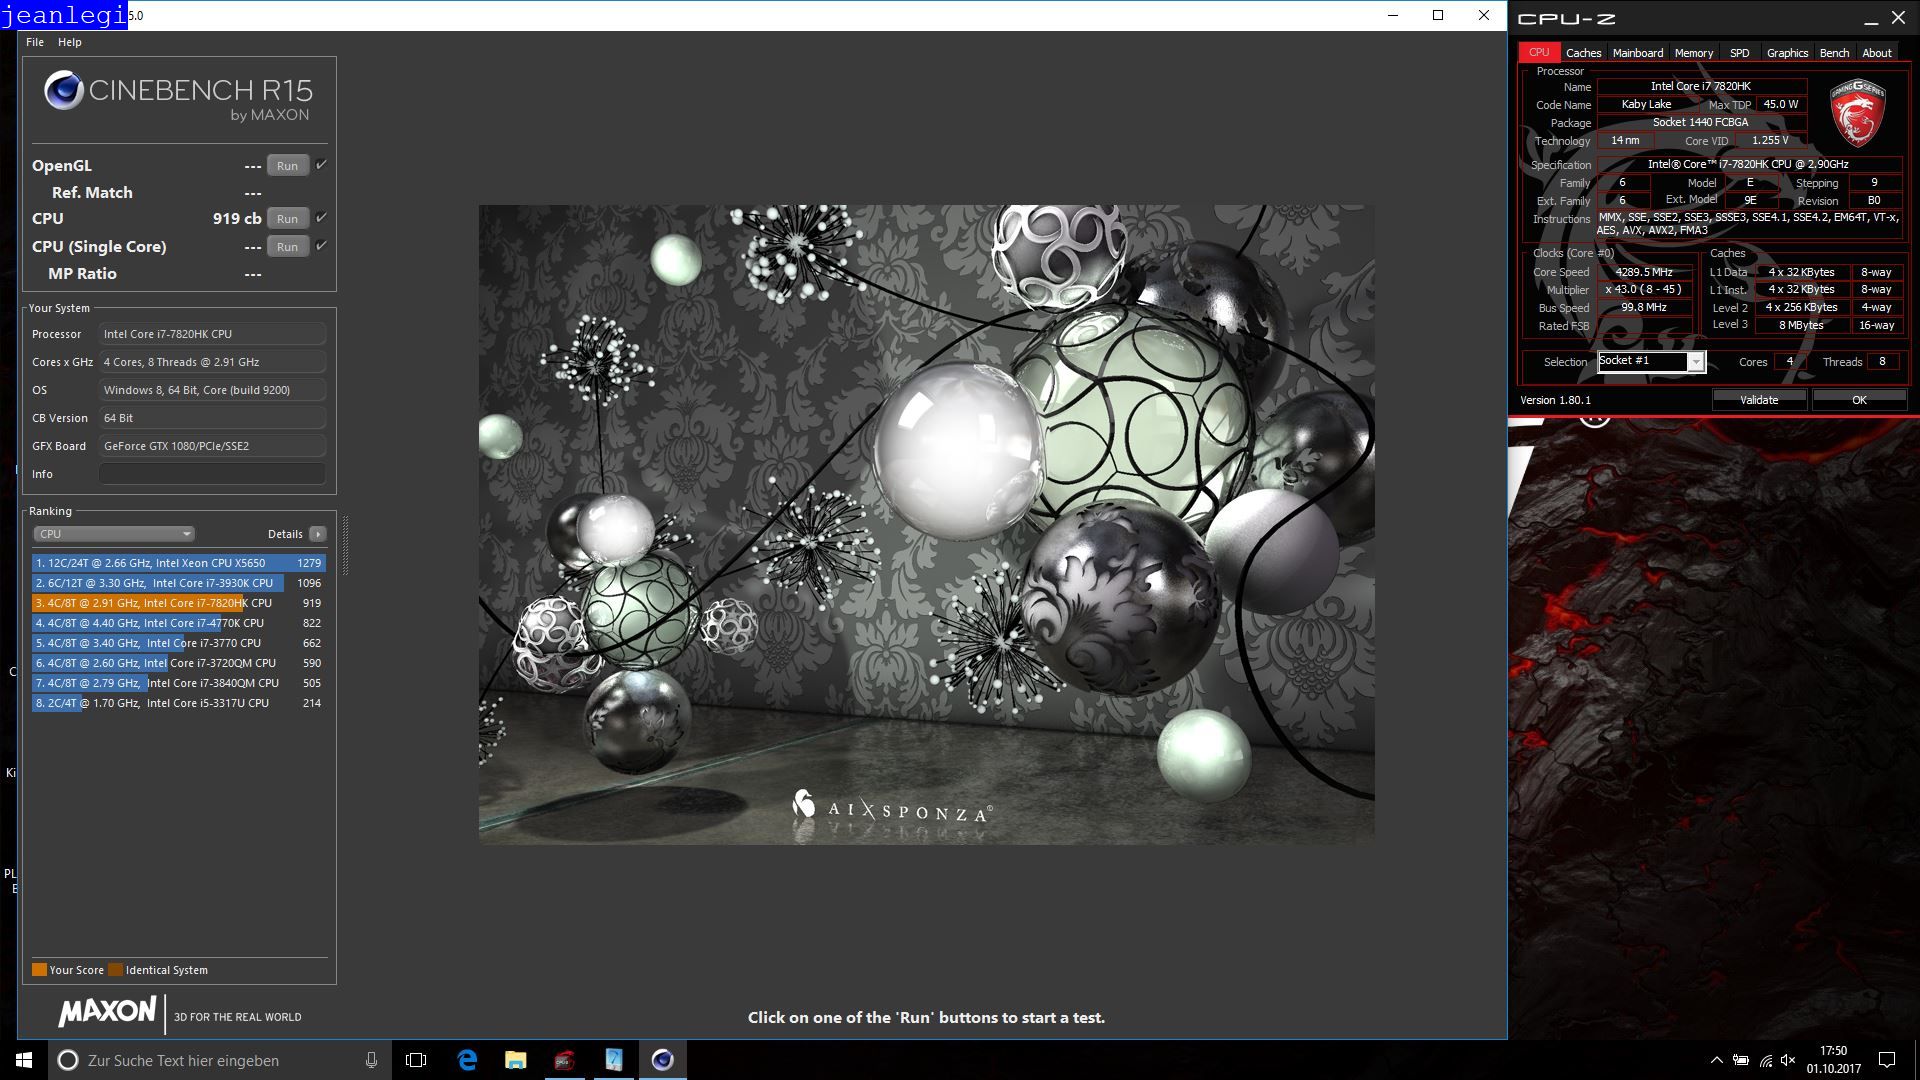Click the CPU score 919 cb

(237, 218)
